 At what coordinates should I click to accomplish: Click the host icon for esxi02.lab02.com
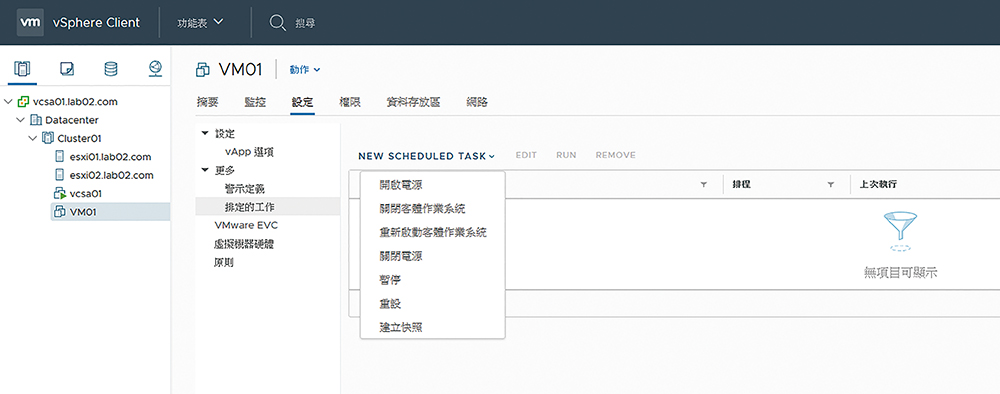click(59, 175)
